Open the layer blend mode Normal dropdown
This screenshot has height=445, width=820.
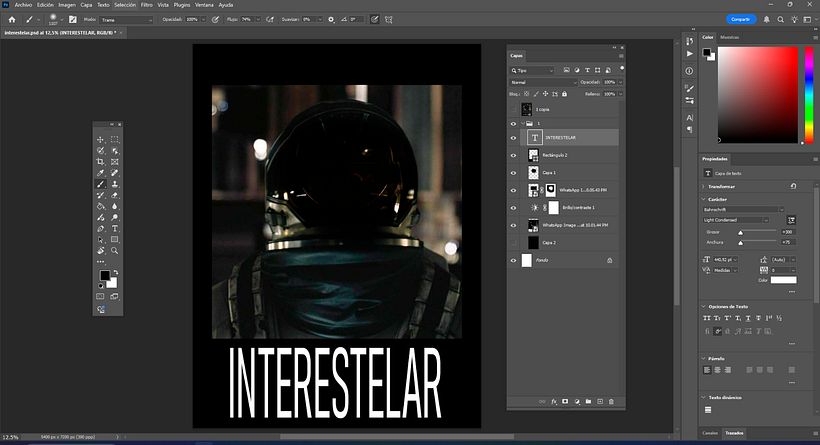(x=543, y=83)
